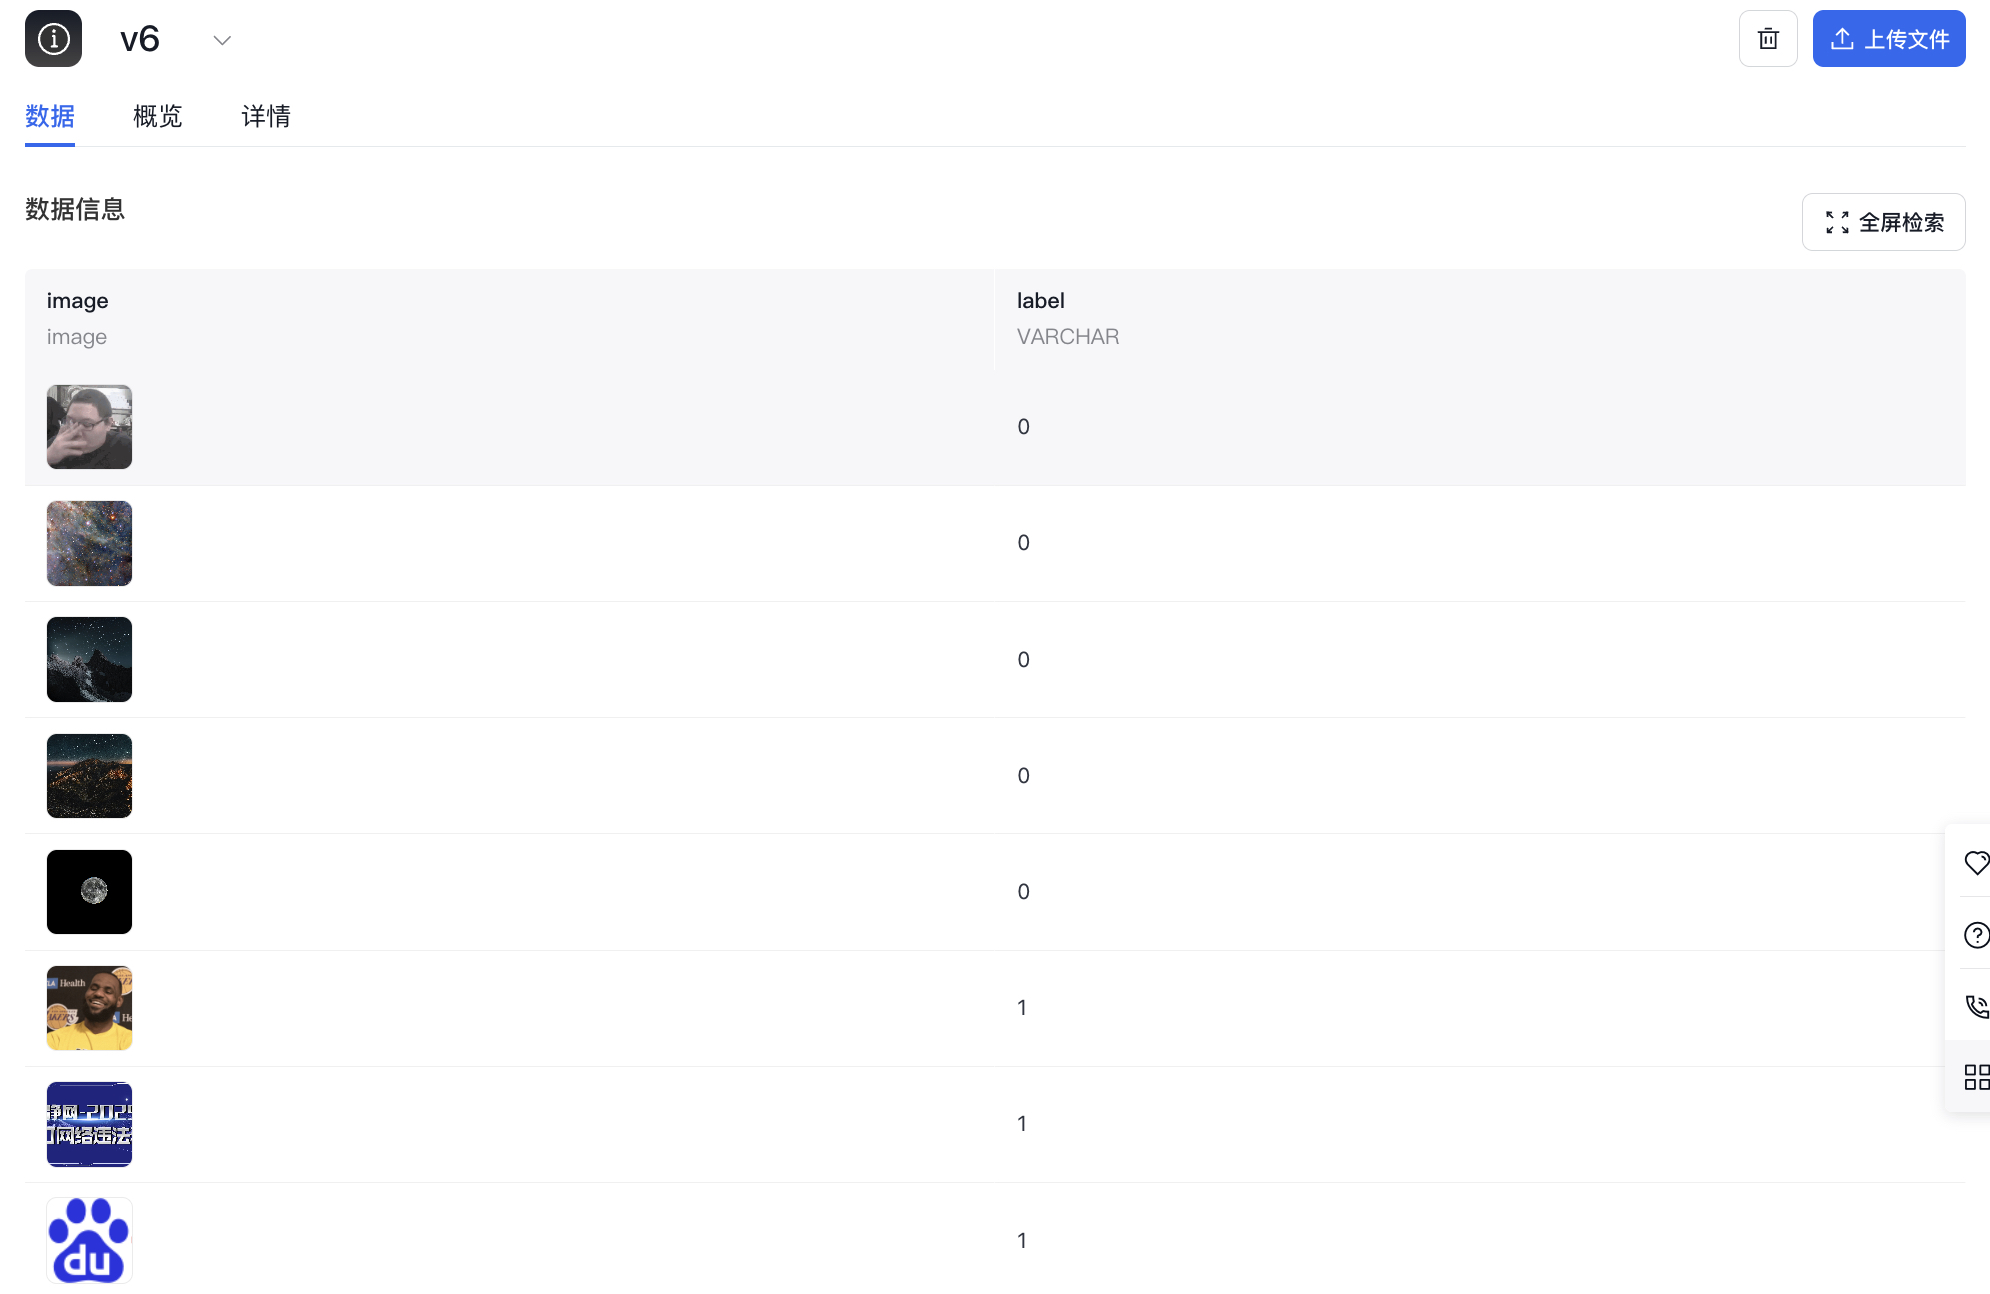Open the moon on black thumbnail

(89, 892)
